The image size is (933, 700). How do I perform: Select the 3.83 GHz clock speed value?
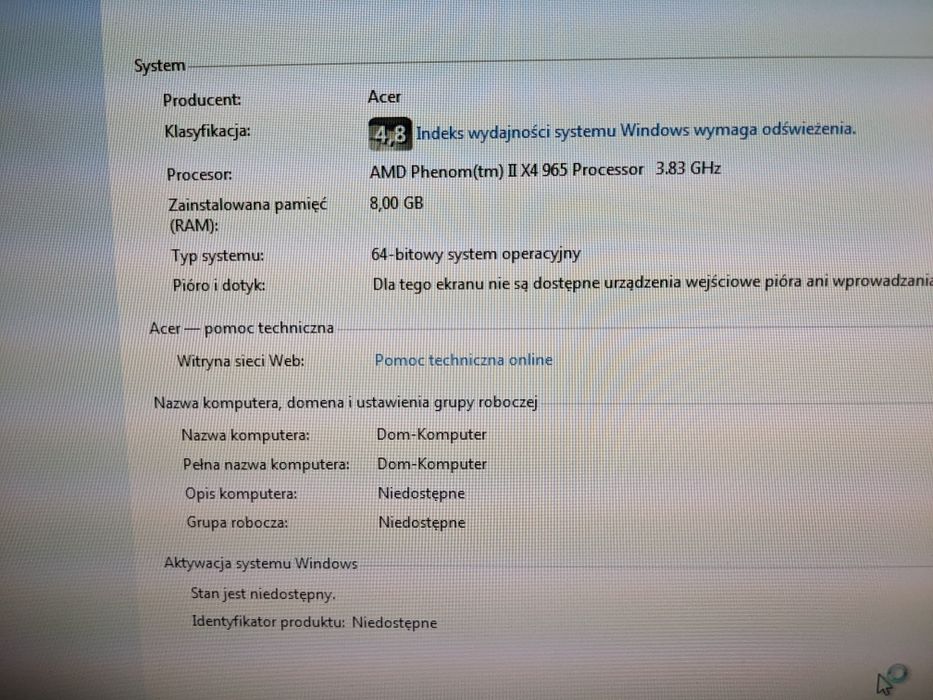(688, 168)
